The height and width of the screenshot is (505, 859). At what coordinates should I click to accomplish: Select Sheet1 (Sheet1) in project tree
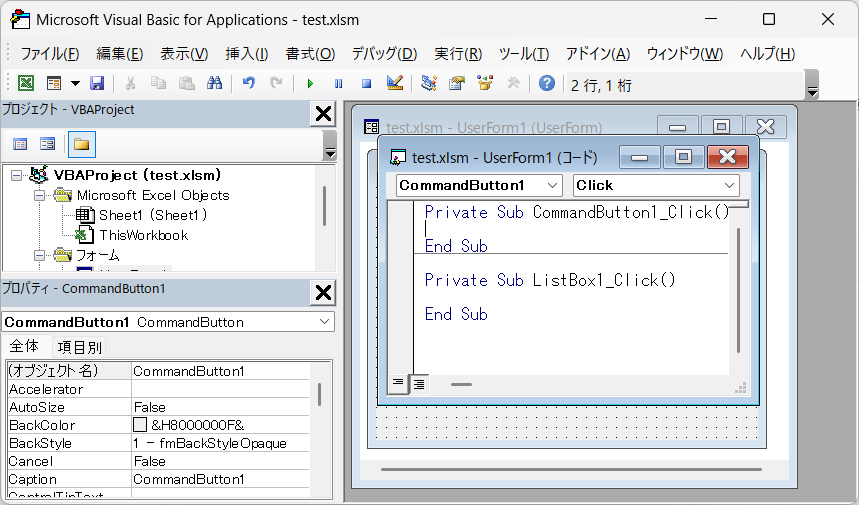(x=153, y=215)
